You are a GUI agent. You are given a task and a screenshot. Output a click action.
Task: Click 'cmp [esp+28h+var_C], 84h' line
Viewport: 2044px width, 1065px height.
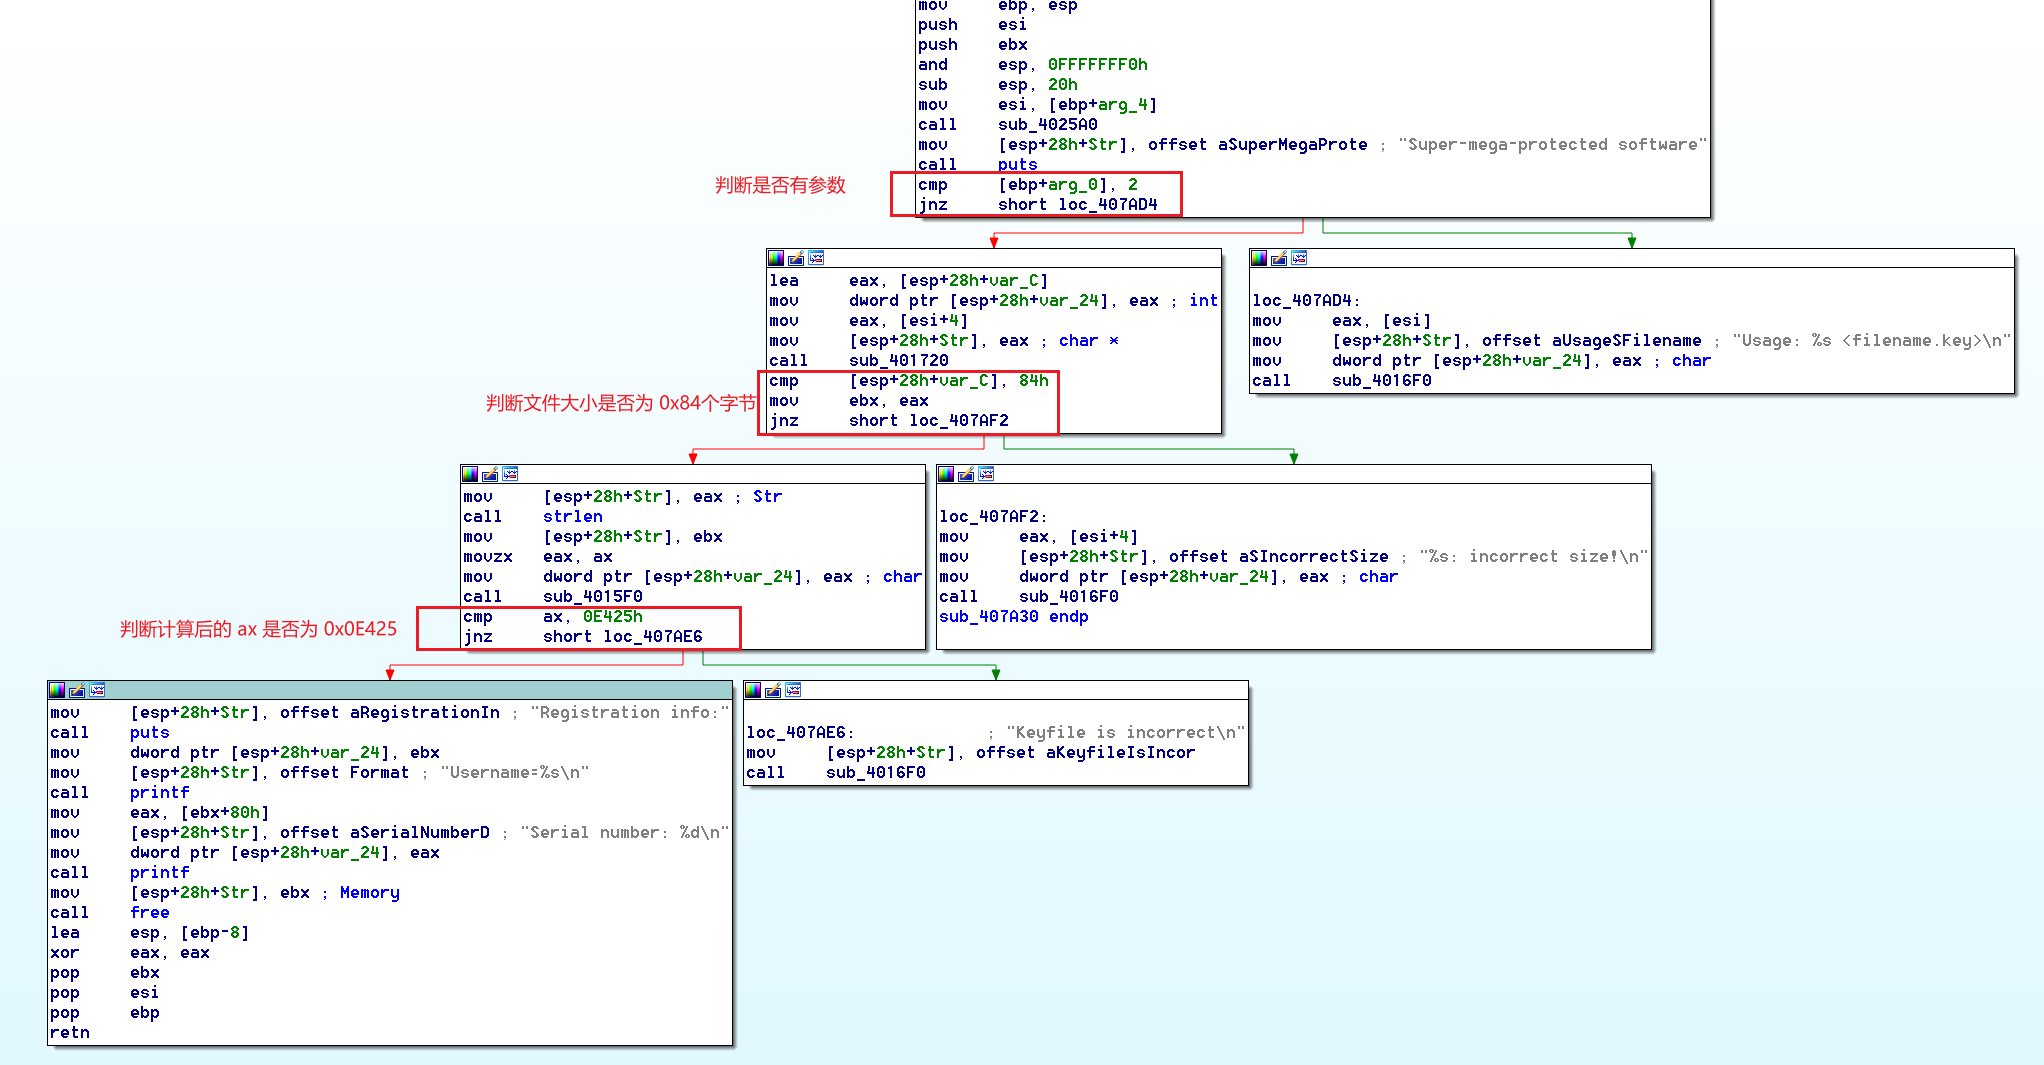[x=909, y=381]
